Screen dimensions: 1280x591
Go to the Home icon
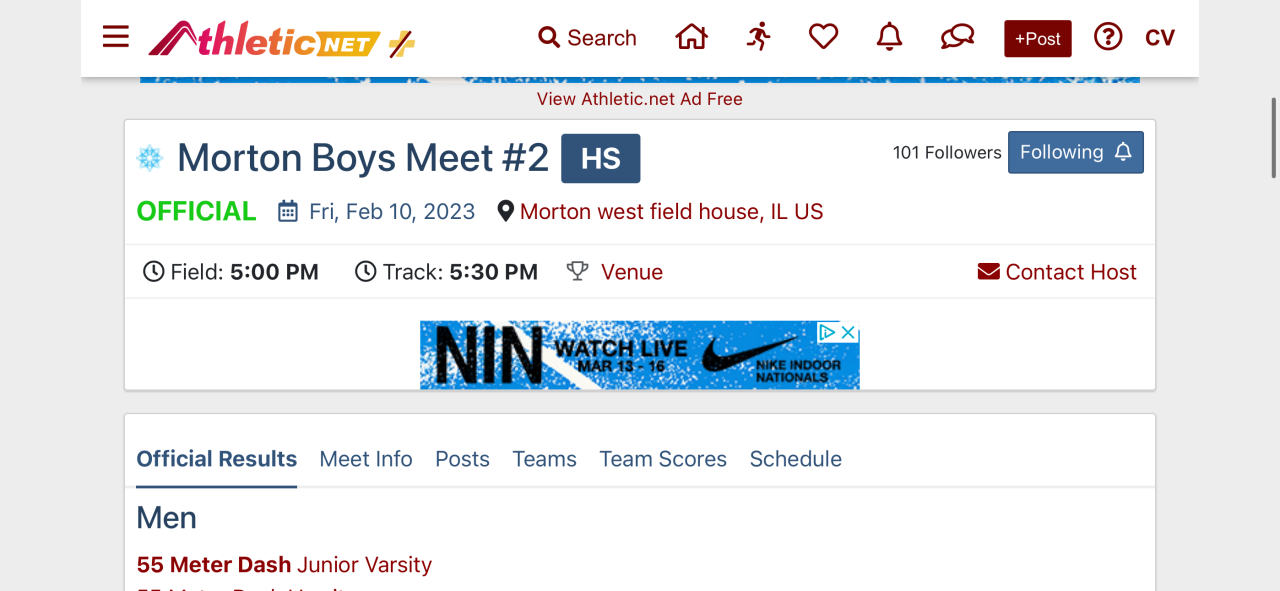[x=691, y=38]
